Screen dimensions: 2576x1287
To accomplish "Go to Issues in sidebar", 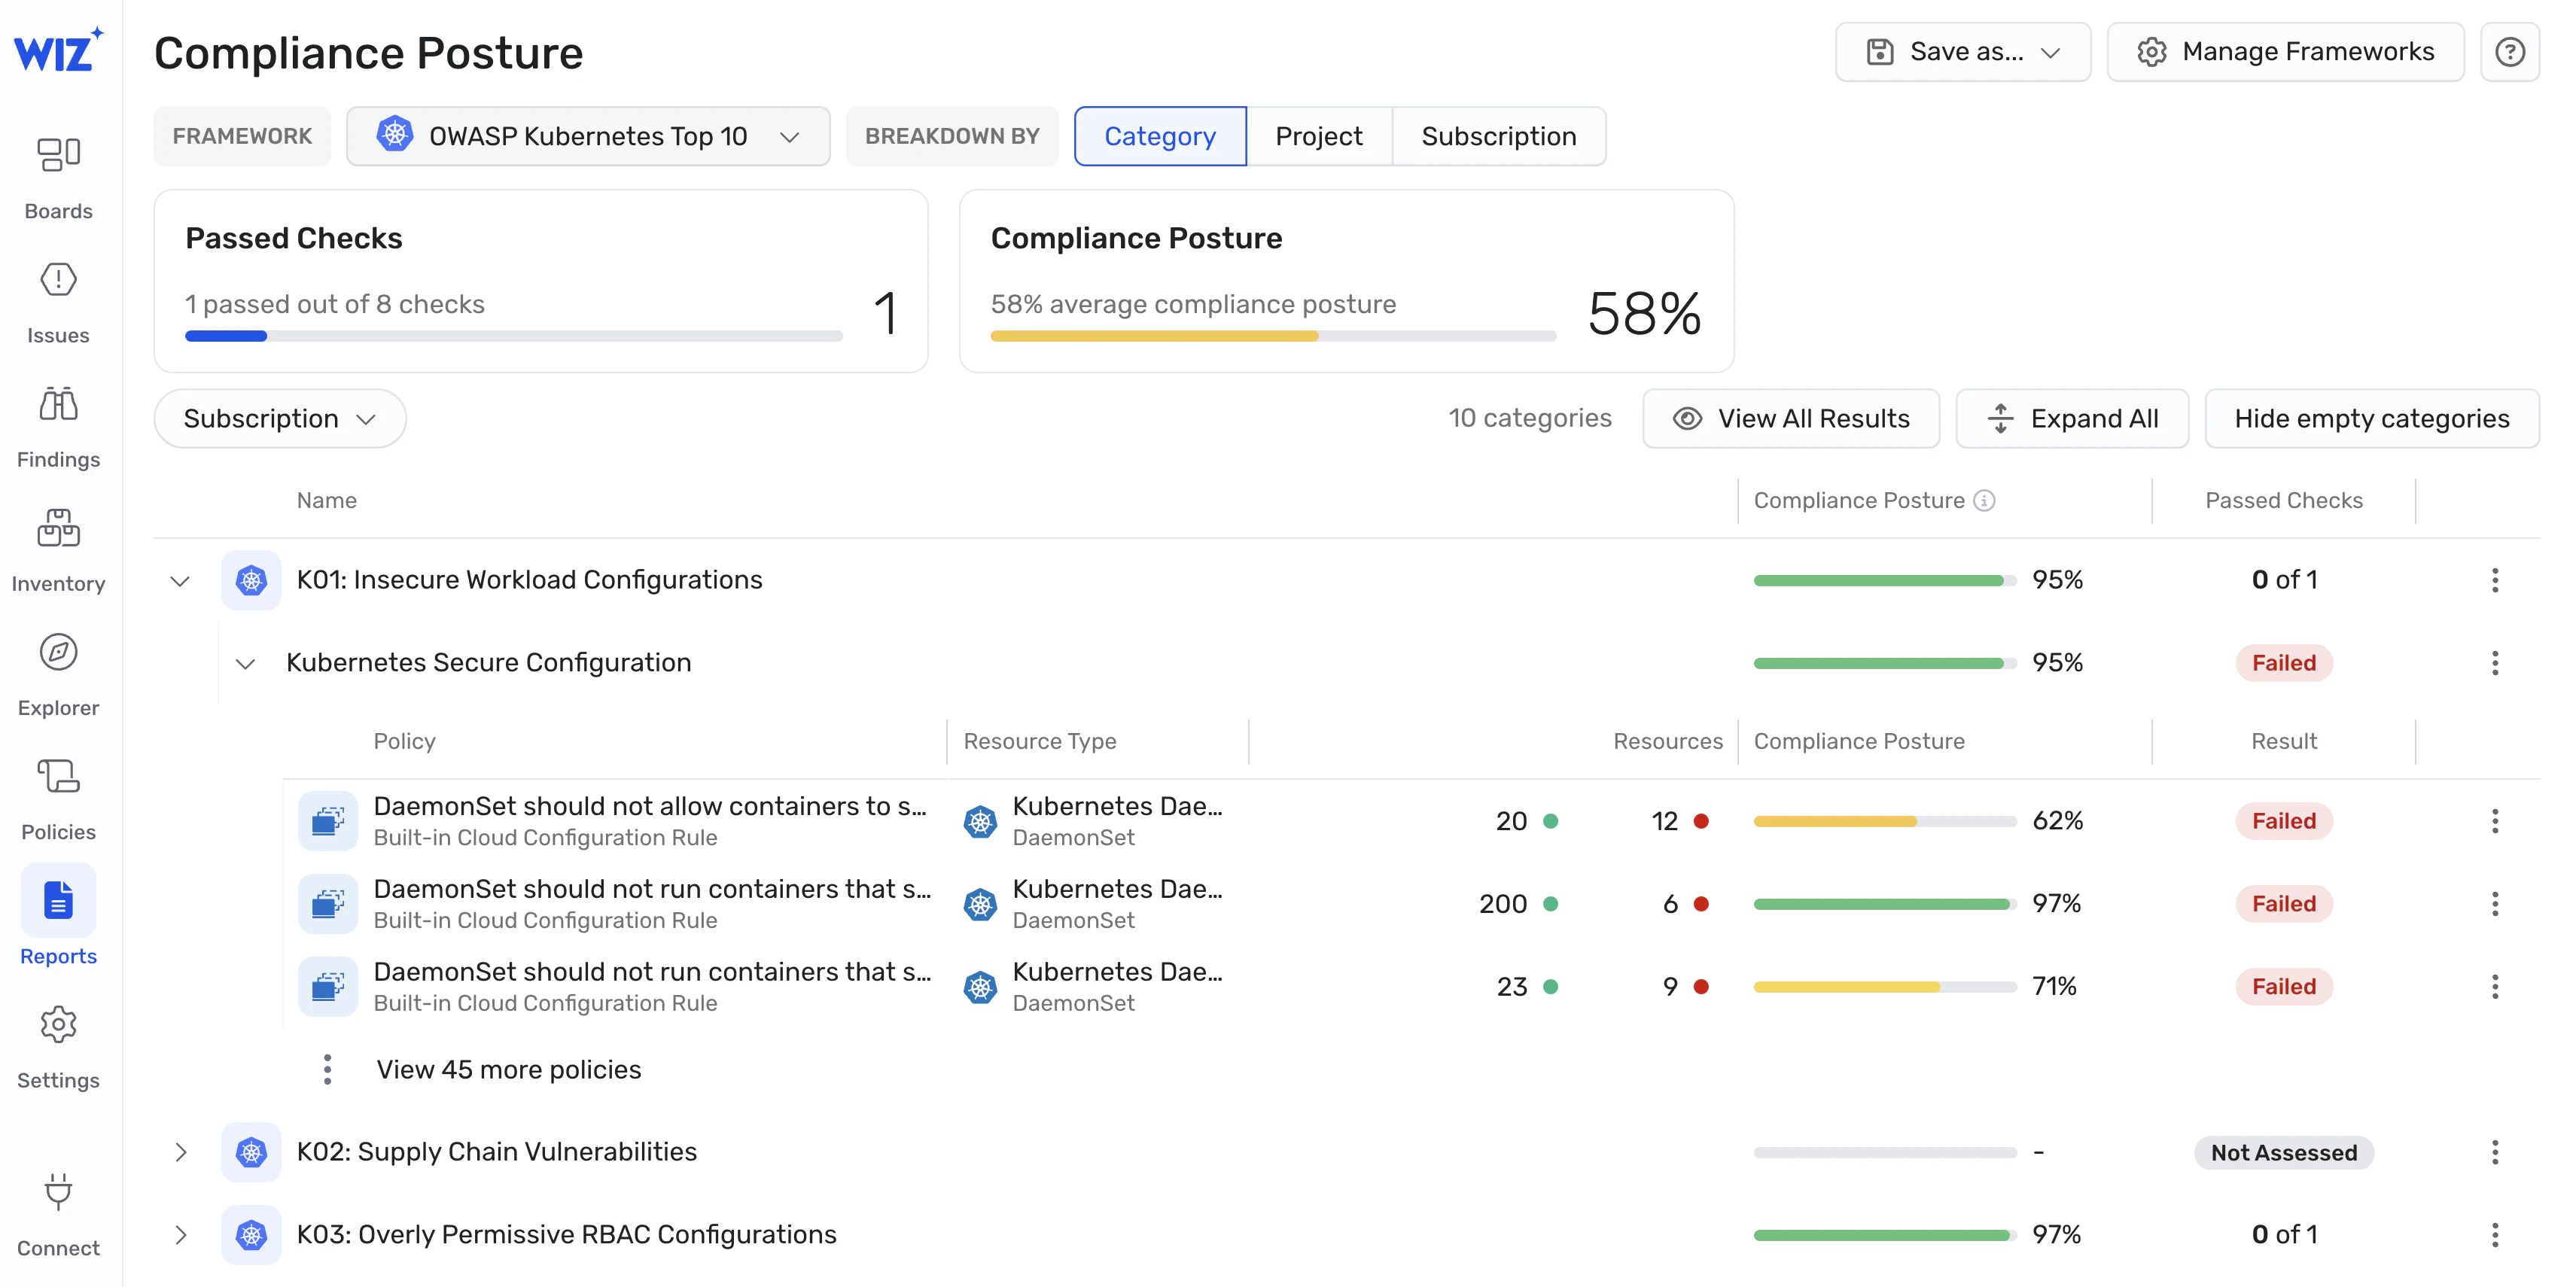I will point(58,303).
